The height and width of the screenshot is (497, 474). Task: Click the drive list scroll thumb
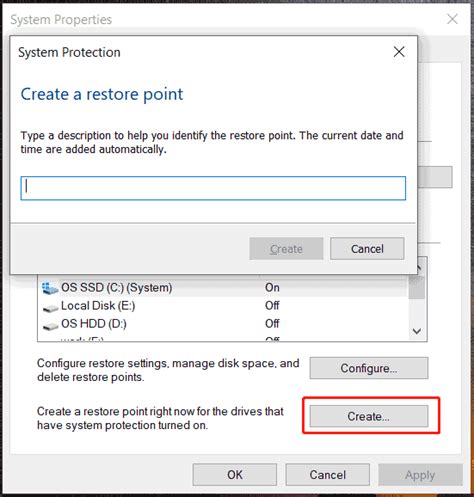point(417,287)
